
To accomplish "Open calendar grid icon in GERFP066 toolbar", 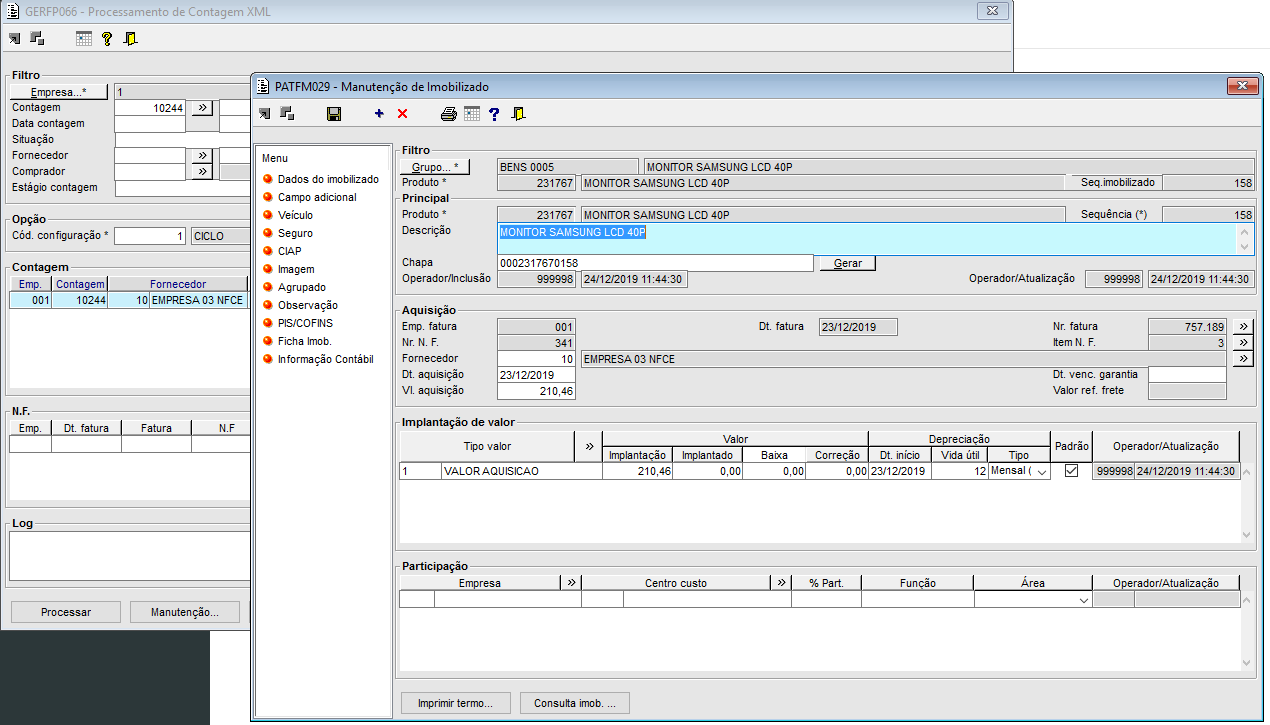I will coord(84,39).
